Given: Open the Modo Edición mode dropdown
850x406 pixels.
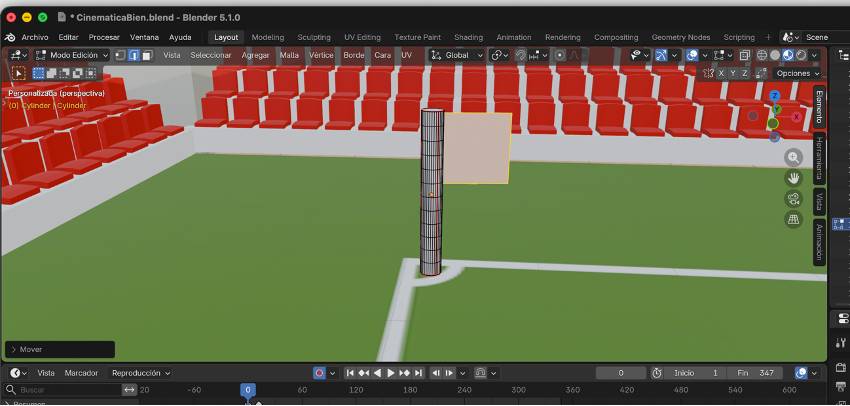Looking at the screenshot, I should click(72, 55).
